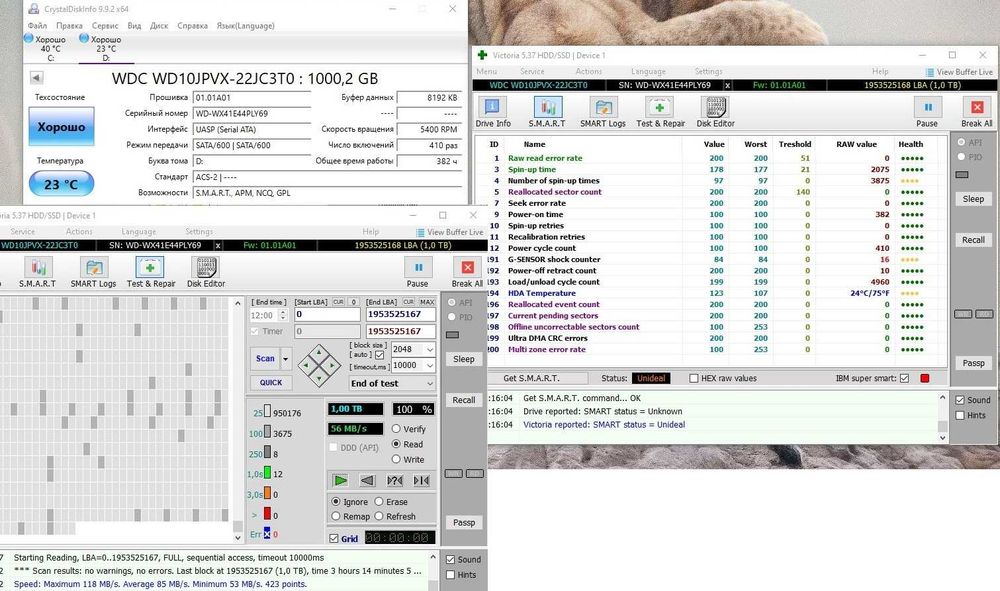Open timeout 10000 dropdown
The width and height of the screenshot is (1000, 591).
click(430, 365)
